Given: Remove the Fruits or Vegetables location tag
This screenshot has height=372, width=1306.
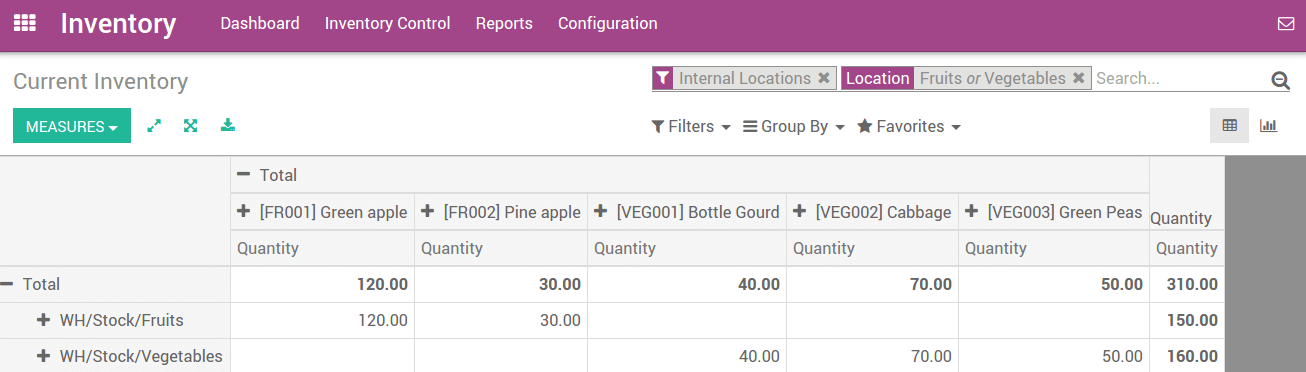Looking at the screenshot, I should tap(1078, 78).
